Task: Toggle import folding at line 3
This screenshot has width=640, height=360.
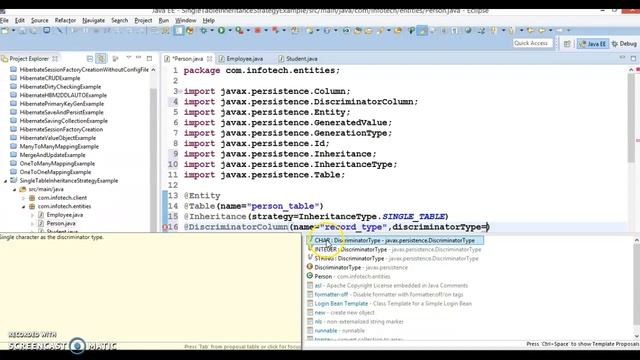Action: pos(180,91)
